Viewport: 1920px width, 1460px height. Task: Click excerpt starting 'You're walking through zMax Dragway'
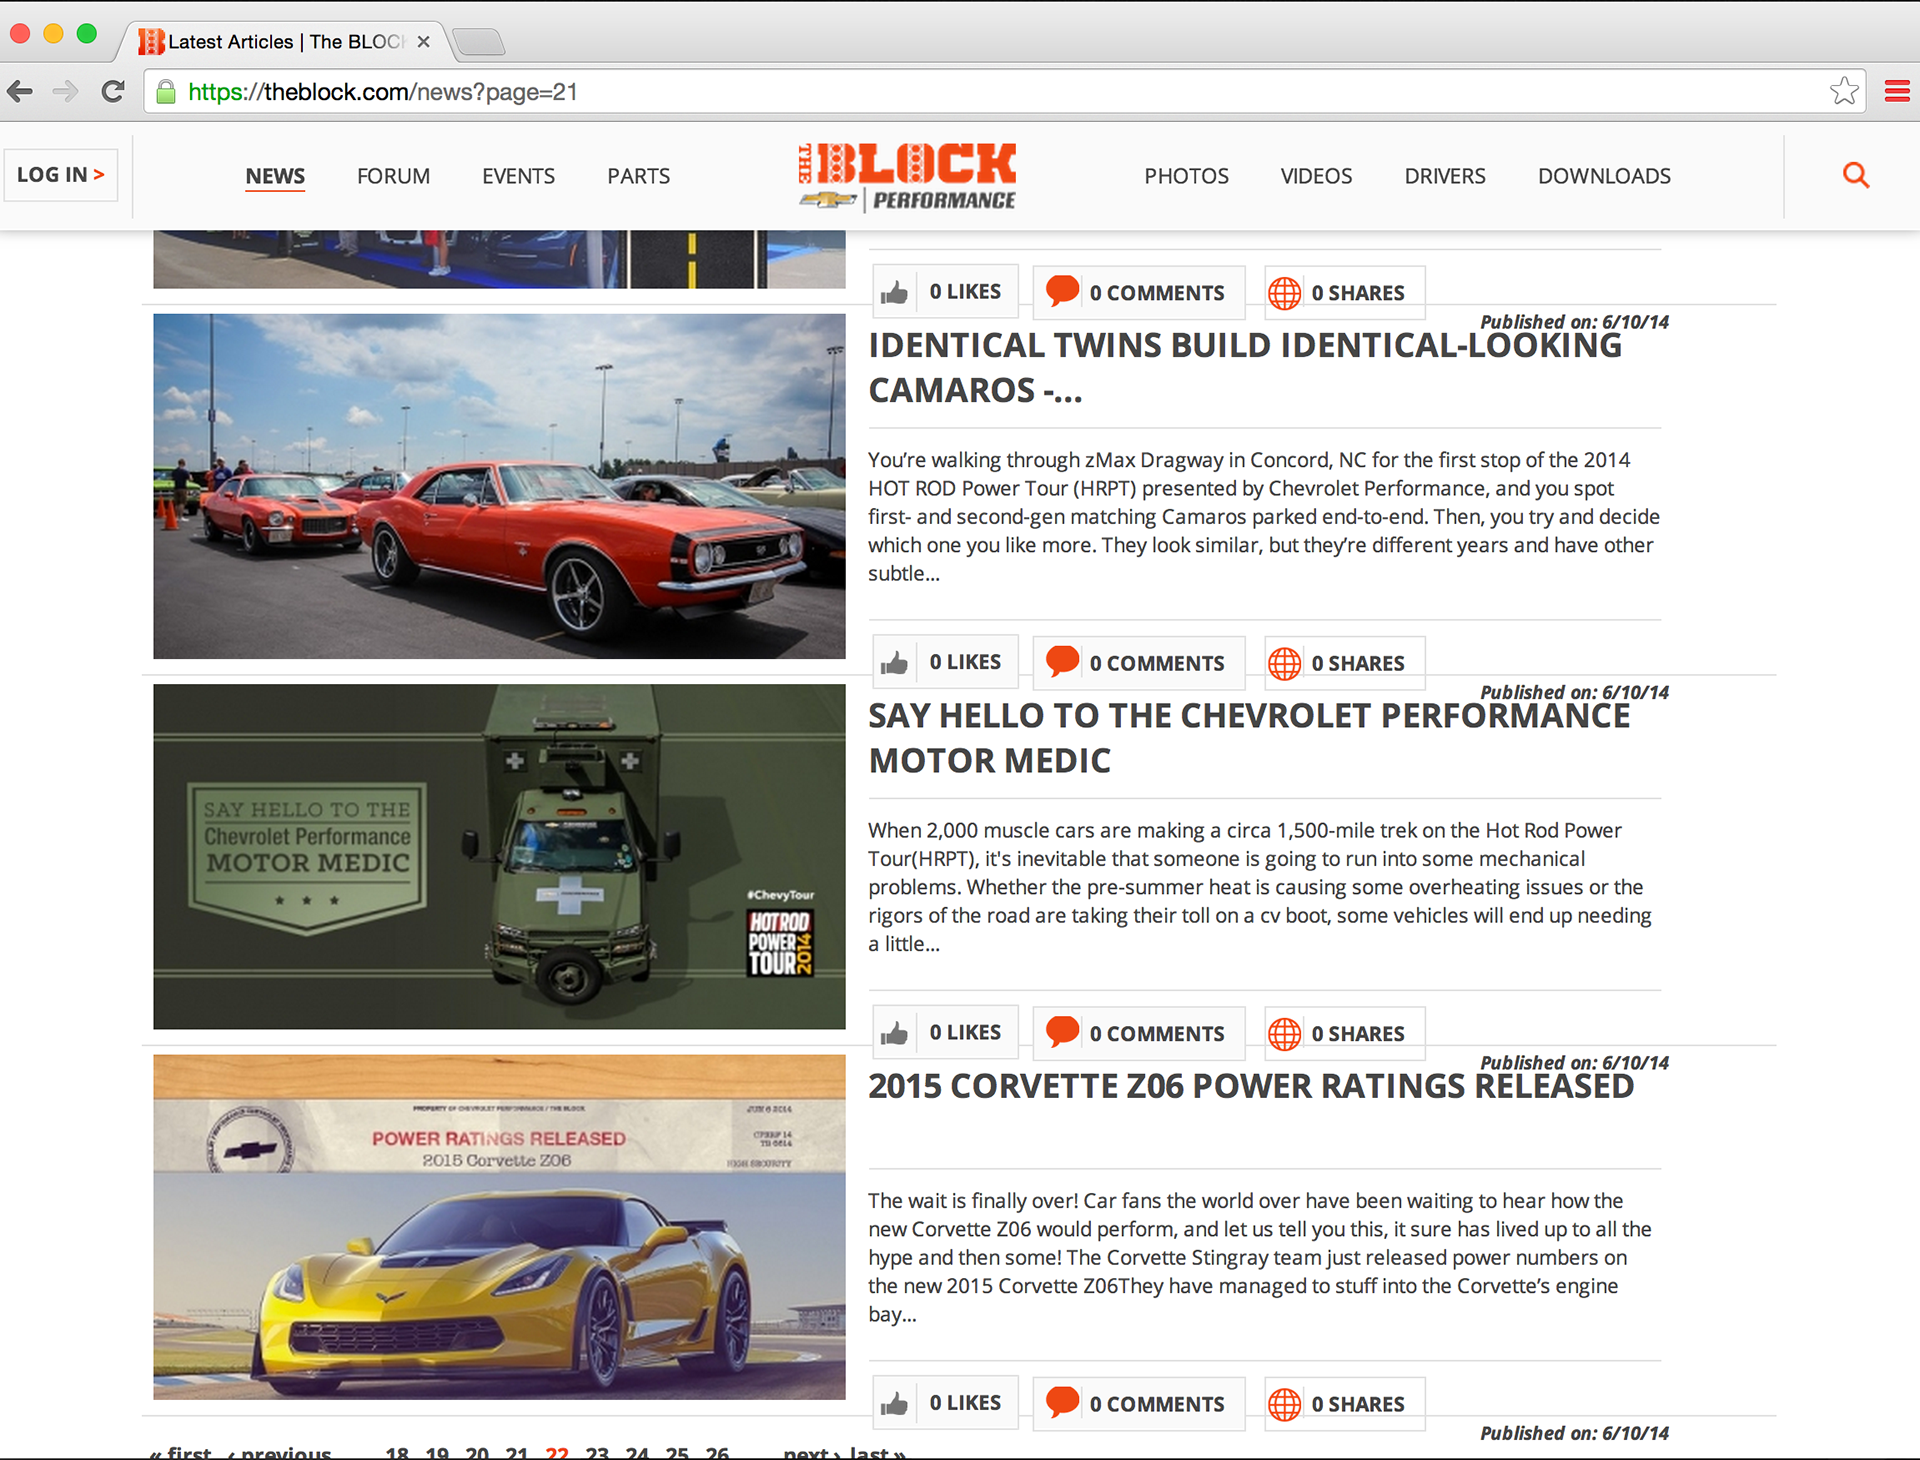[x=1264, y=516]
